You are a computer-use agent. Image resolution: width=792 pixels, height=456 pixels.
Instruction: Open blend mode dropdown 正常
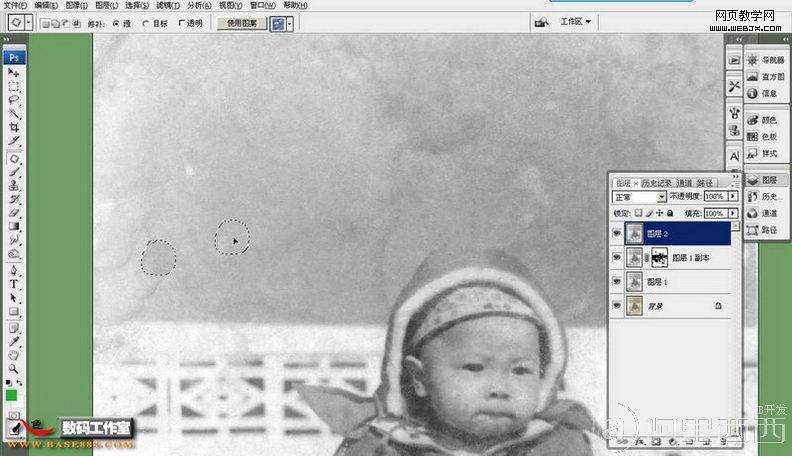coord(639,196)
